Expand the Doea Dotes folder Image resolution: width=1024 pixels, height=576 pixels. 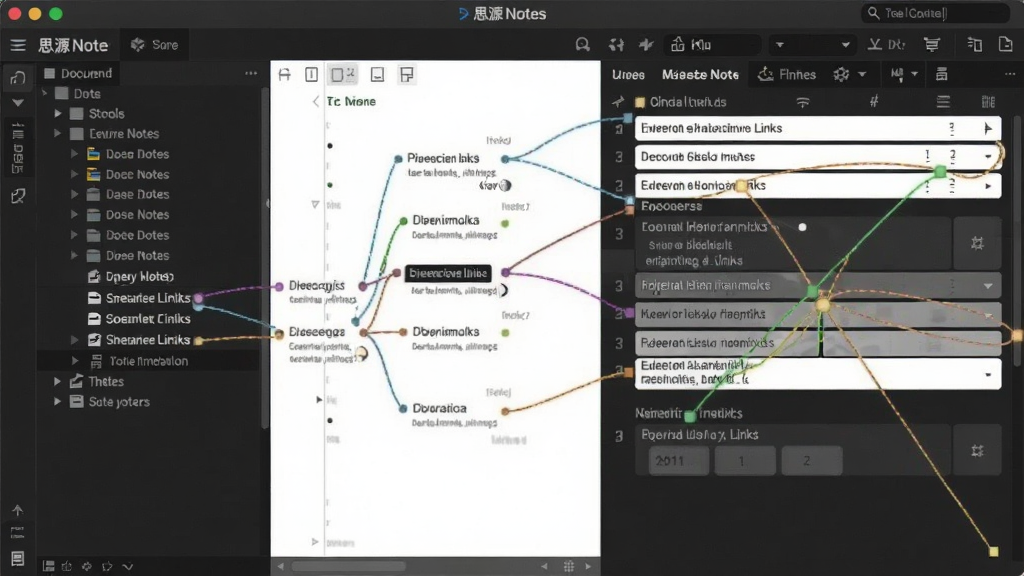click(x=74, y=154)
